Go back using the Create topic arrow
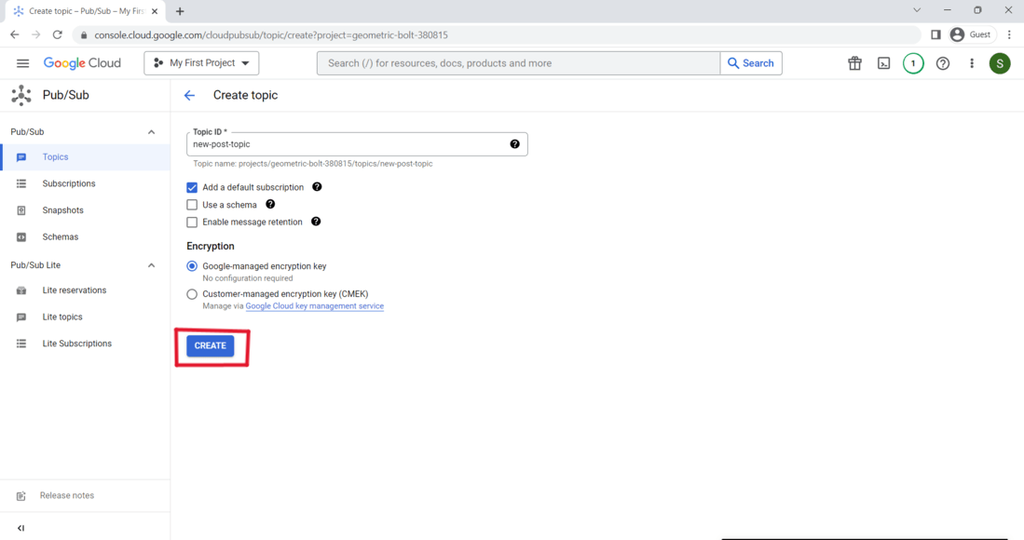The height and width of the screenshot is (540, 1024). coord(189,95)
